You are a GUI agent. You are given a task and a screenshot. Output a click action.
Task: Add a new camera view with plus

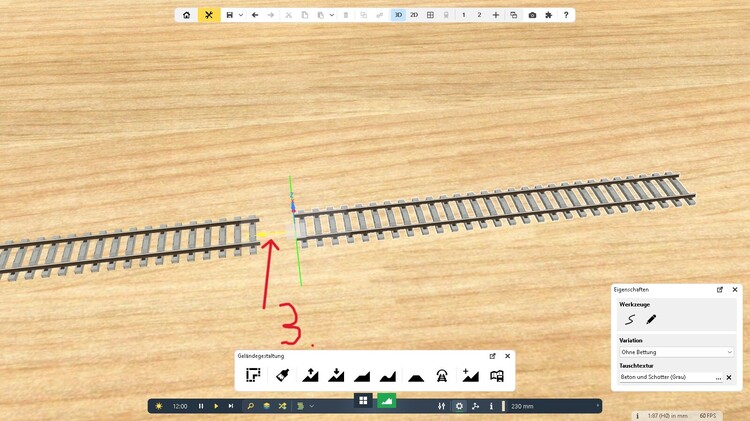[x=496, y=15]
